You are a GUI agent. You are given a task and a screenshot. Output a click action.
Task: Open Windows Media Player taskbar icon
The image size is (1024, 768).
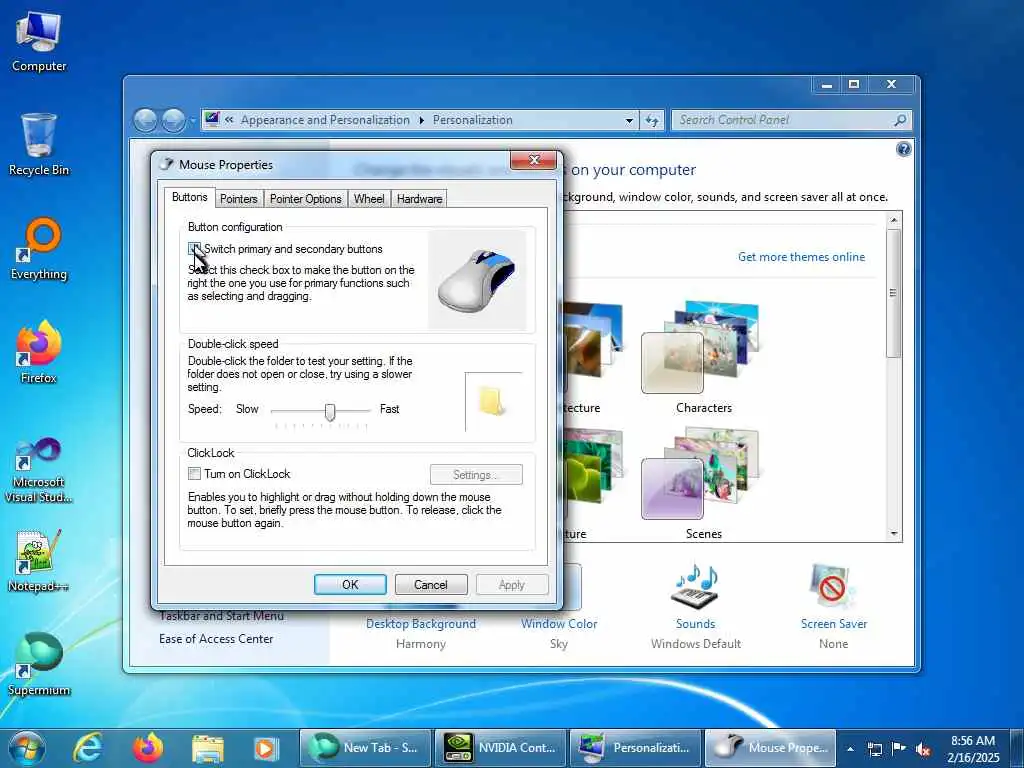click(266, 748)
